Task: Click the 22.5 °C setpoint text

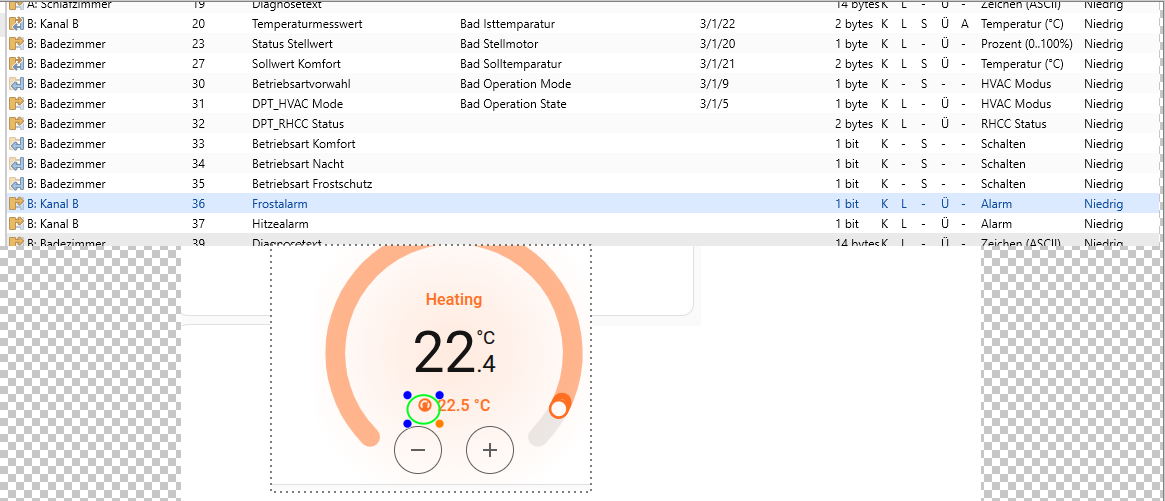Action: [x=464, y=406]
